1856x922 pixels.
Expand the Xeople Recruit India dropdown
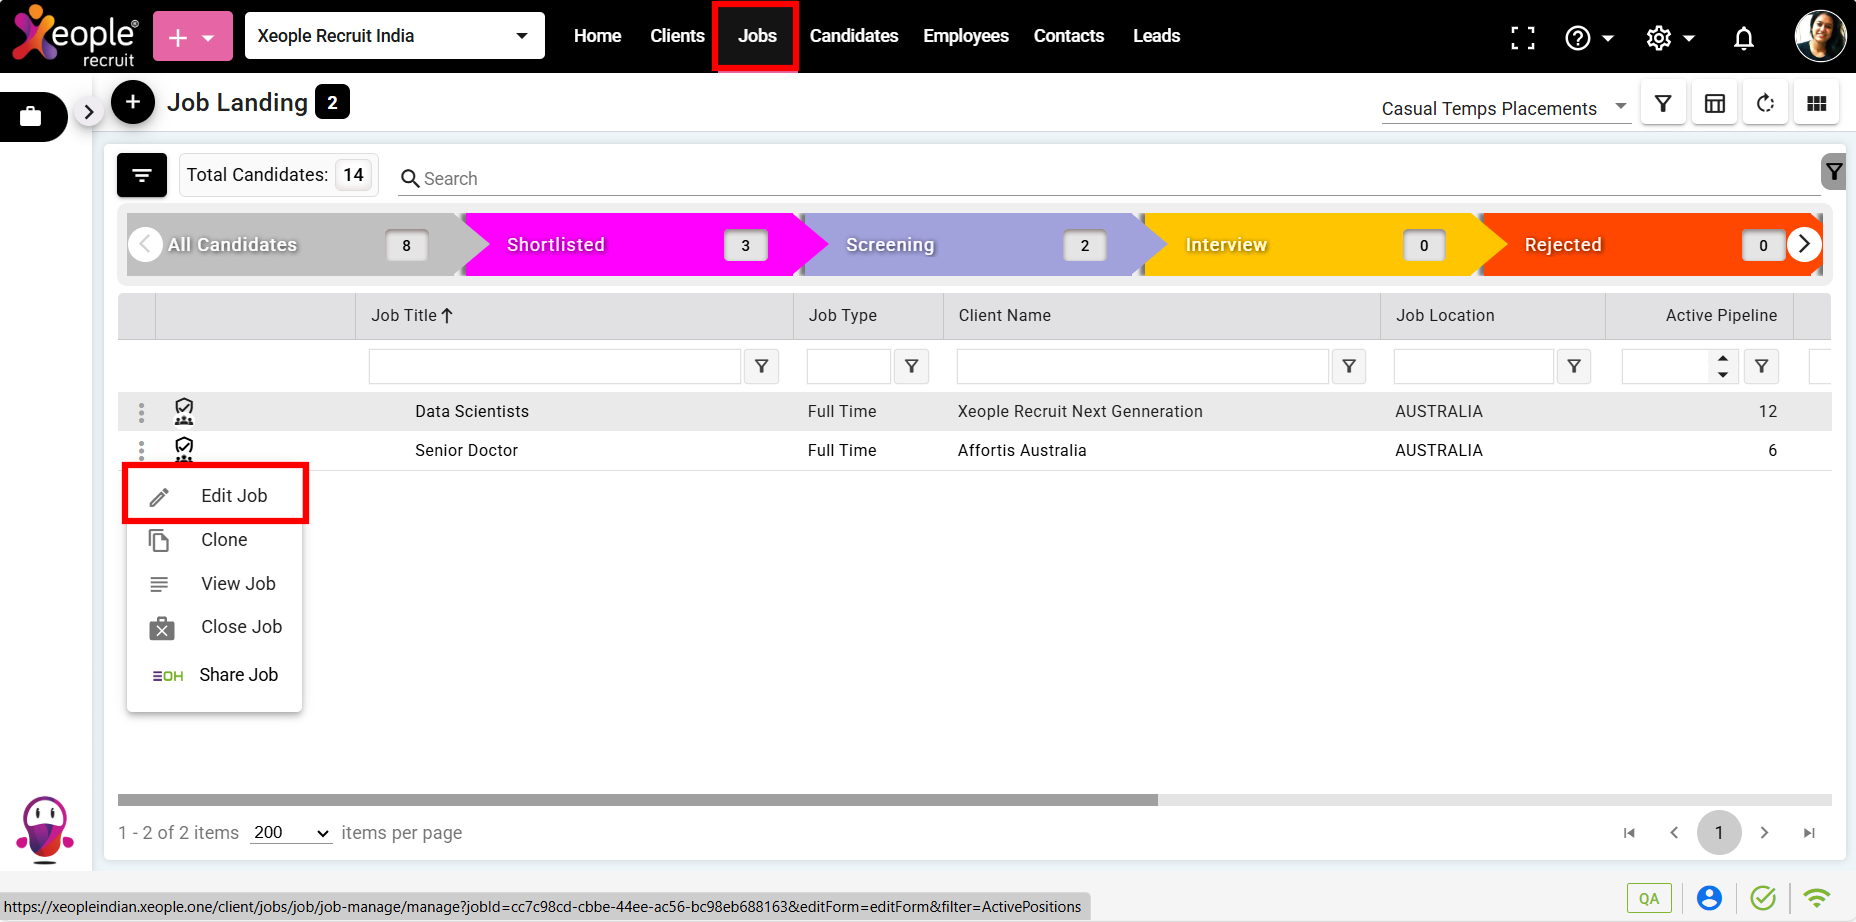coord(395,36)
